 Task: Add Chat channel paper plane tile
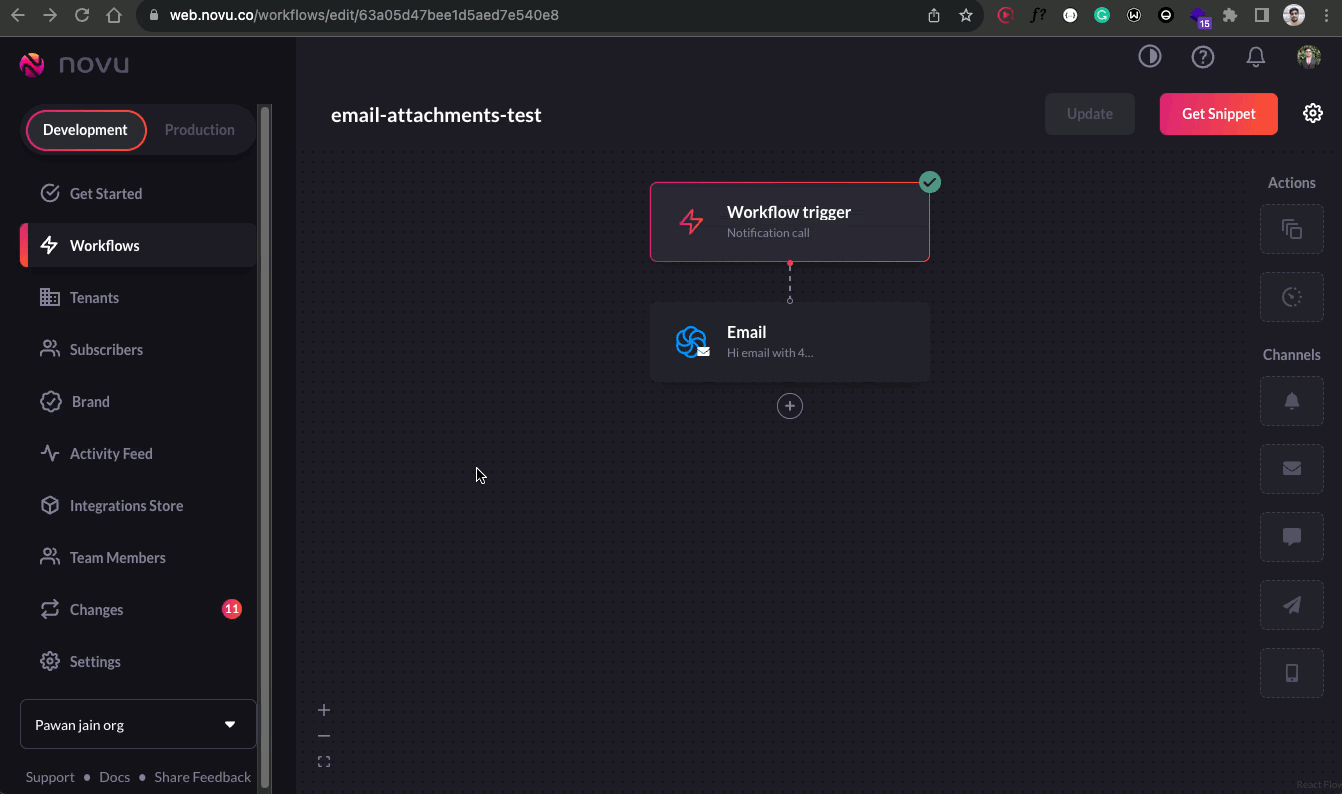click(x=1292, y=605)
